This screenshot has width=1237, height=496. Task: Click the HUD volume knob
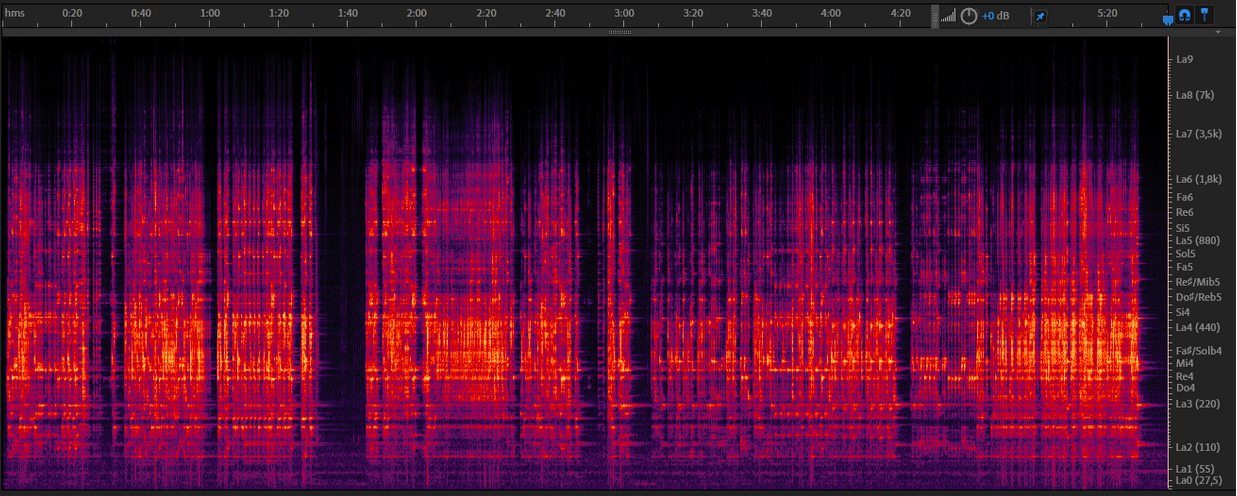coord(969,16)
